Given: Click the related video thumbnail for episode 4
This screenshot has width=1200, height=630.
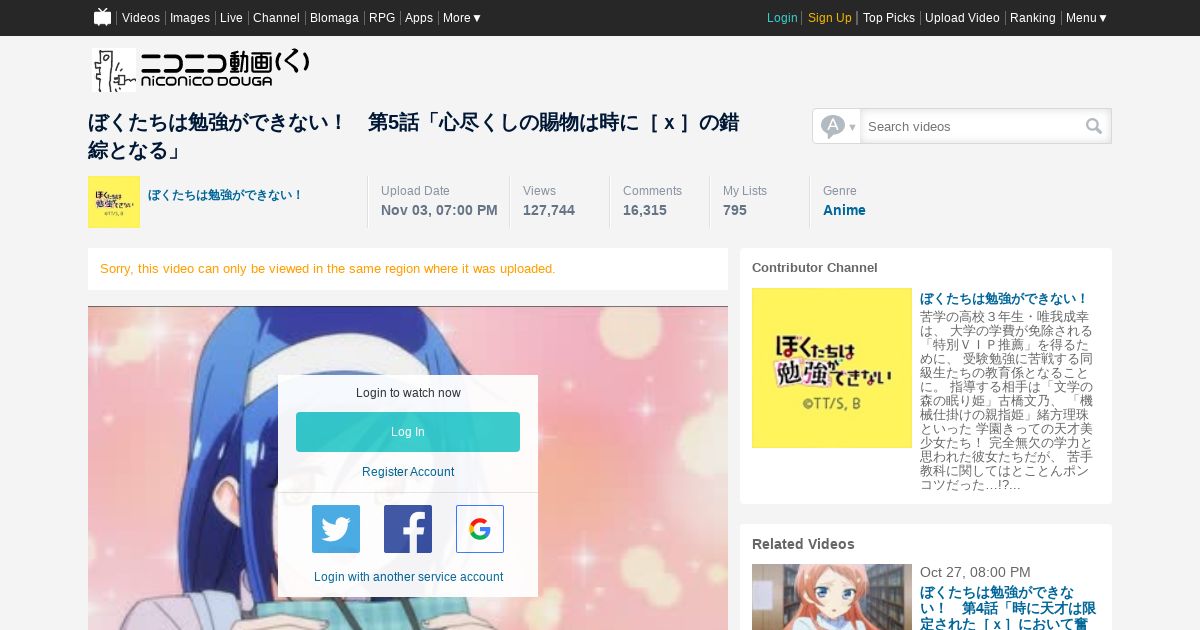Looking at the screenshot, I should click(832, 597).
